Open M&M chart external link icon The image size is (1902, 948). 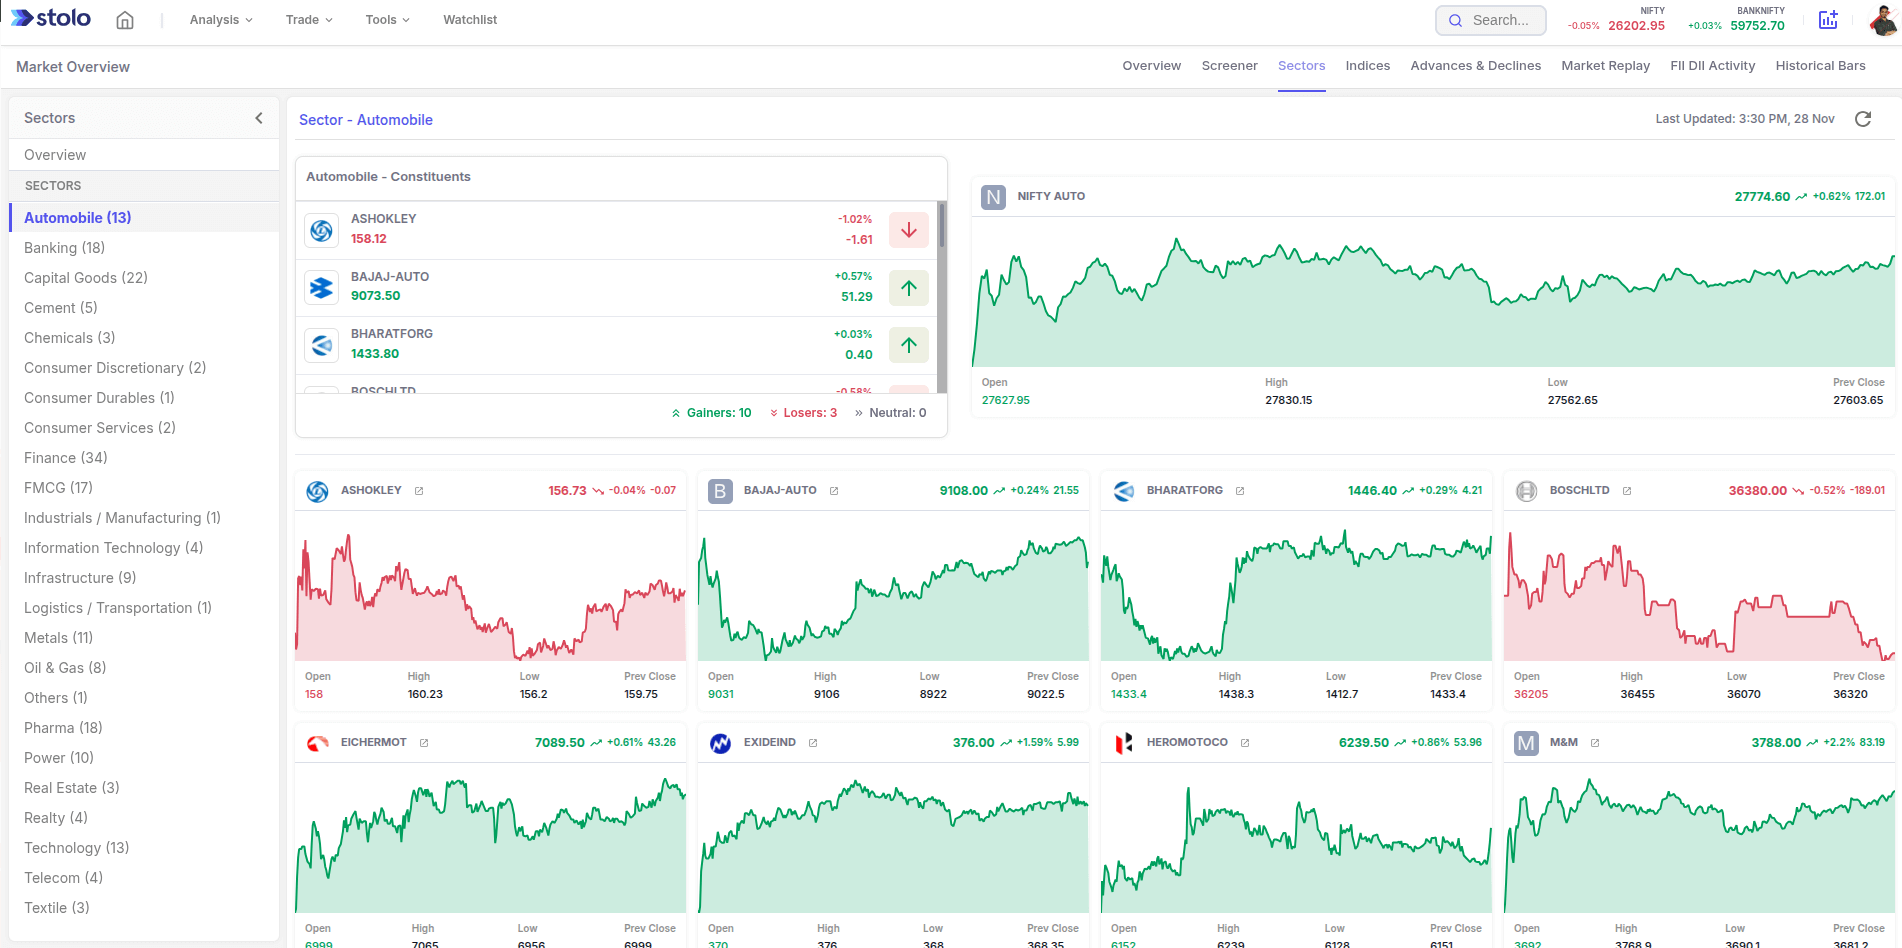click(1595, 743)
